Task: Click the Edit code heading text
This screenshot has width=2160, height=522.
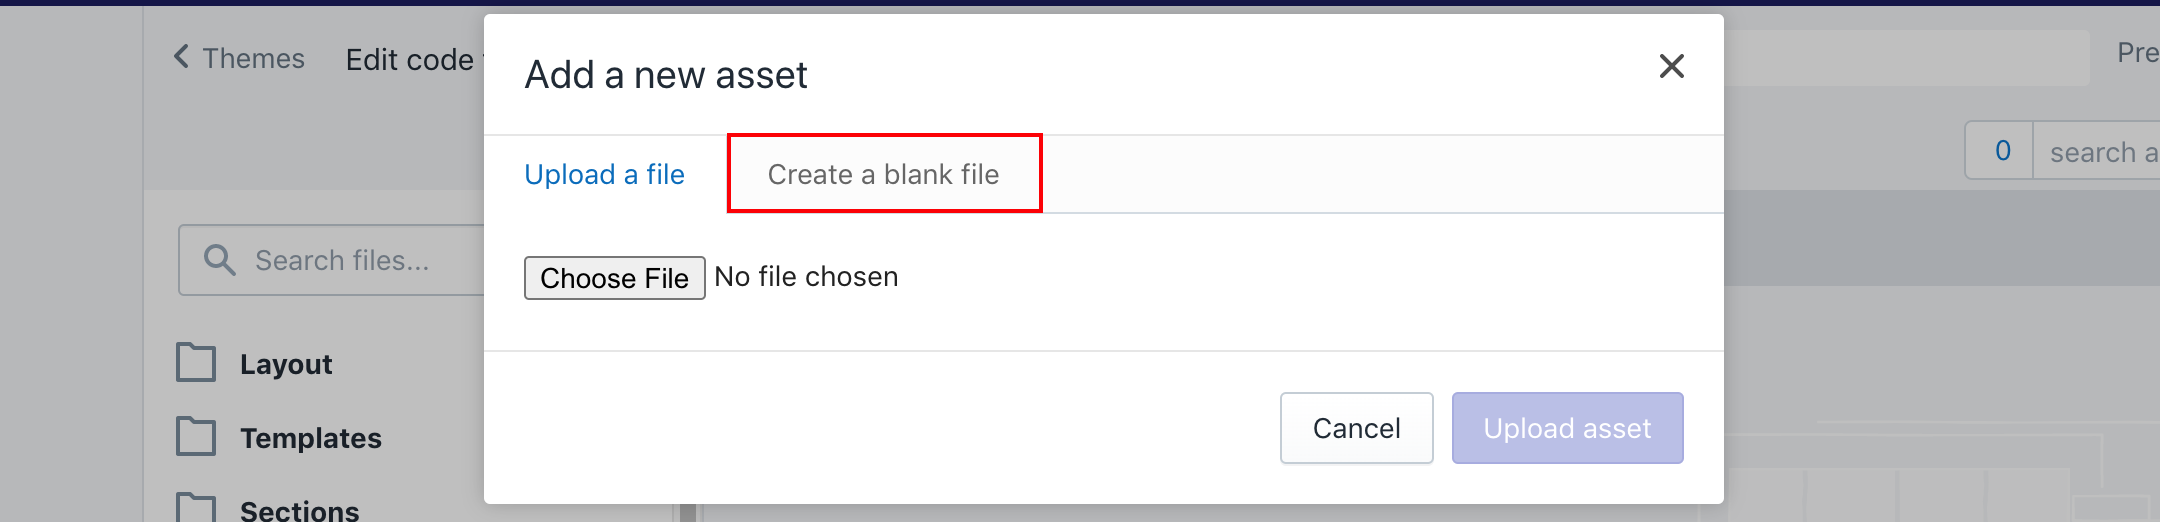Action: [x=410, y=60]
